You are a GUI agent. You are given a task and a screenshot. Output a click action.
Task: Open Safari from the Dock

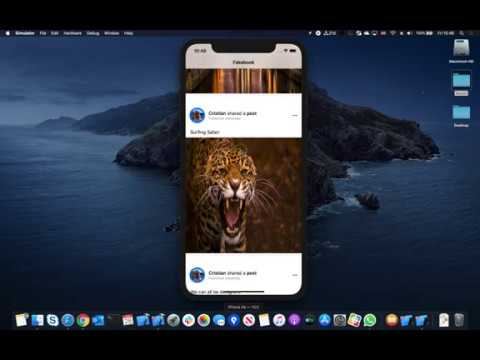pyautogui.click(x=68, y=320)
